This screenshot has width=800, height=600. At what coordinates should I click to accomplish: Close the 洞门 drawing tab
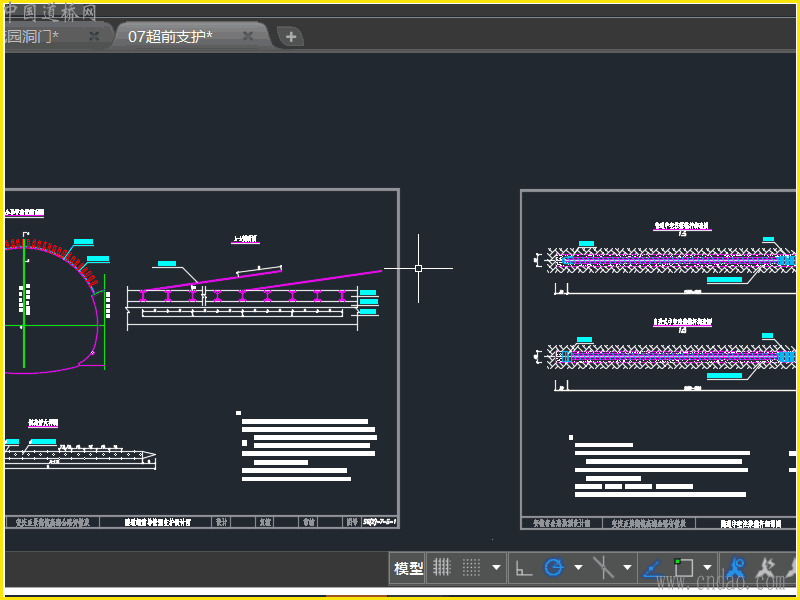pyautogui.click(x=94, y=36)
